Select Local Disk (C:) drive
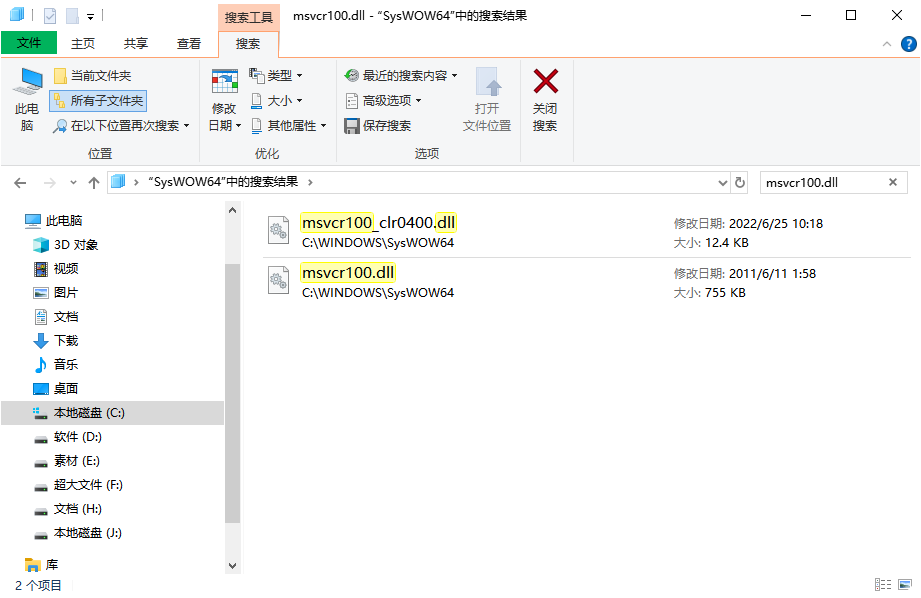The height and width of the screenshot is (598, 921). (112, 413)
